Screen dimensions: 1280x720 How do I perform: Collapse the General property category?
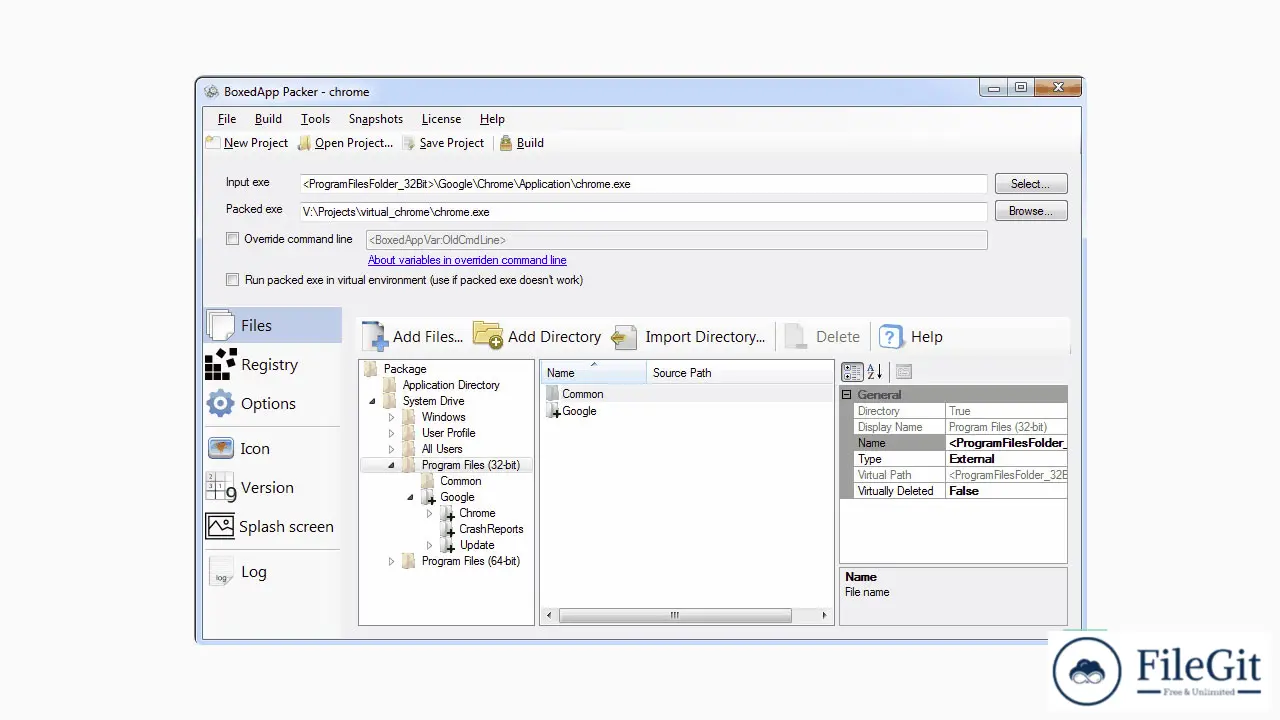846,395
